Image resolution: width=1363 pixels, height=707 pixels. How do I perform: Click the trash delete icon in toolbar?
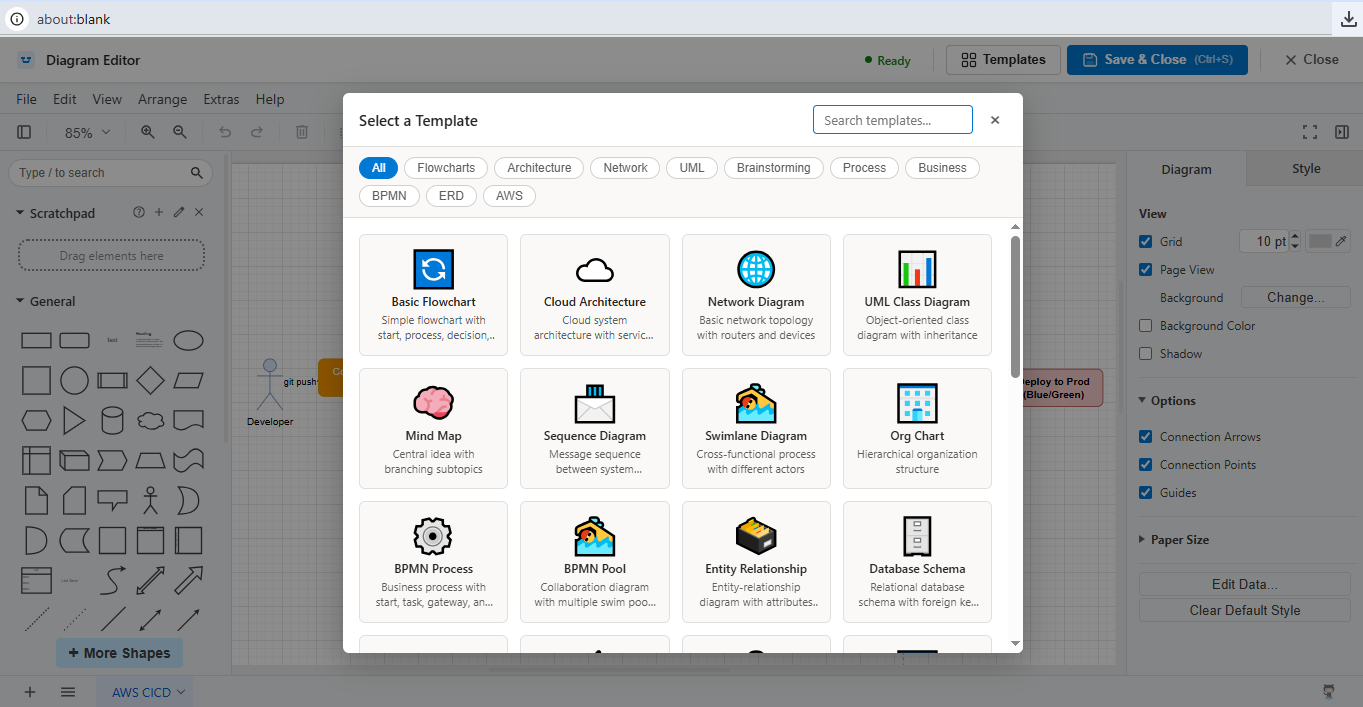pos(301,131)
